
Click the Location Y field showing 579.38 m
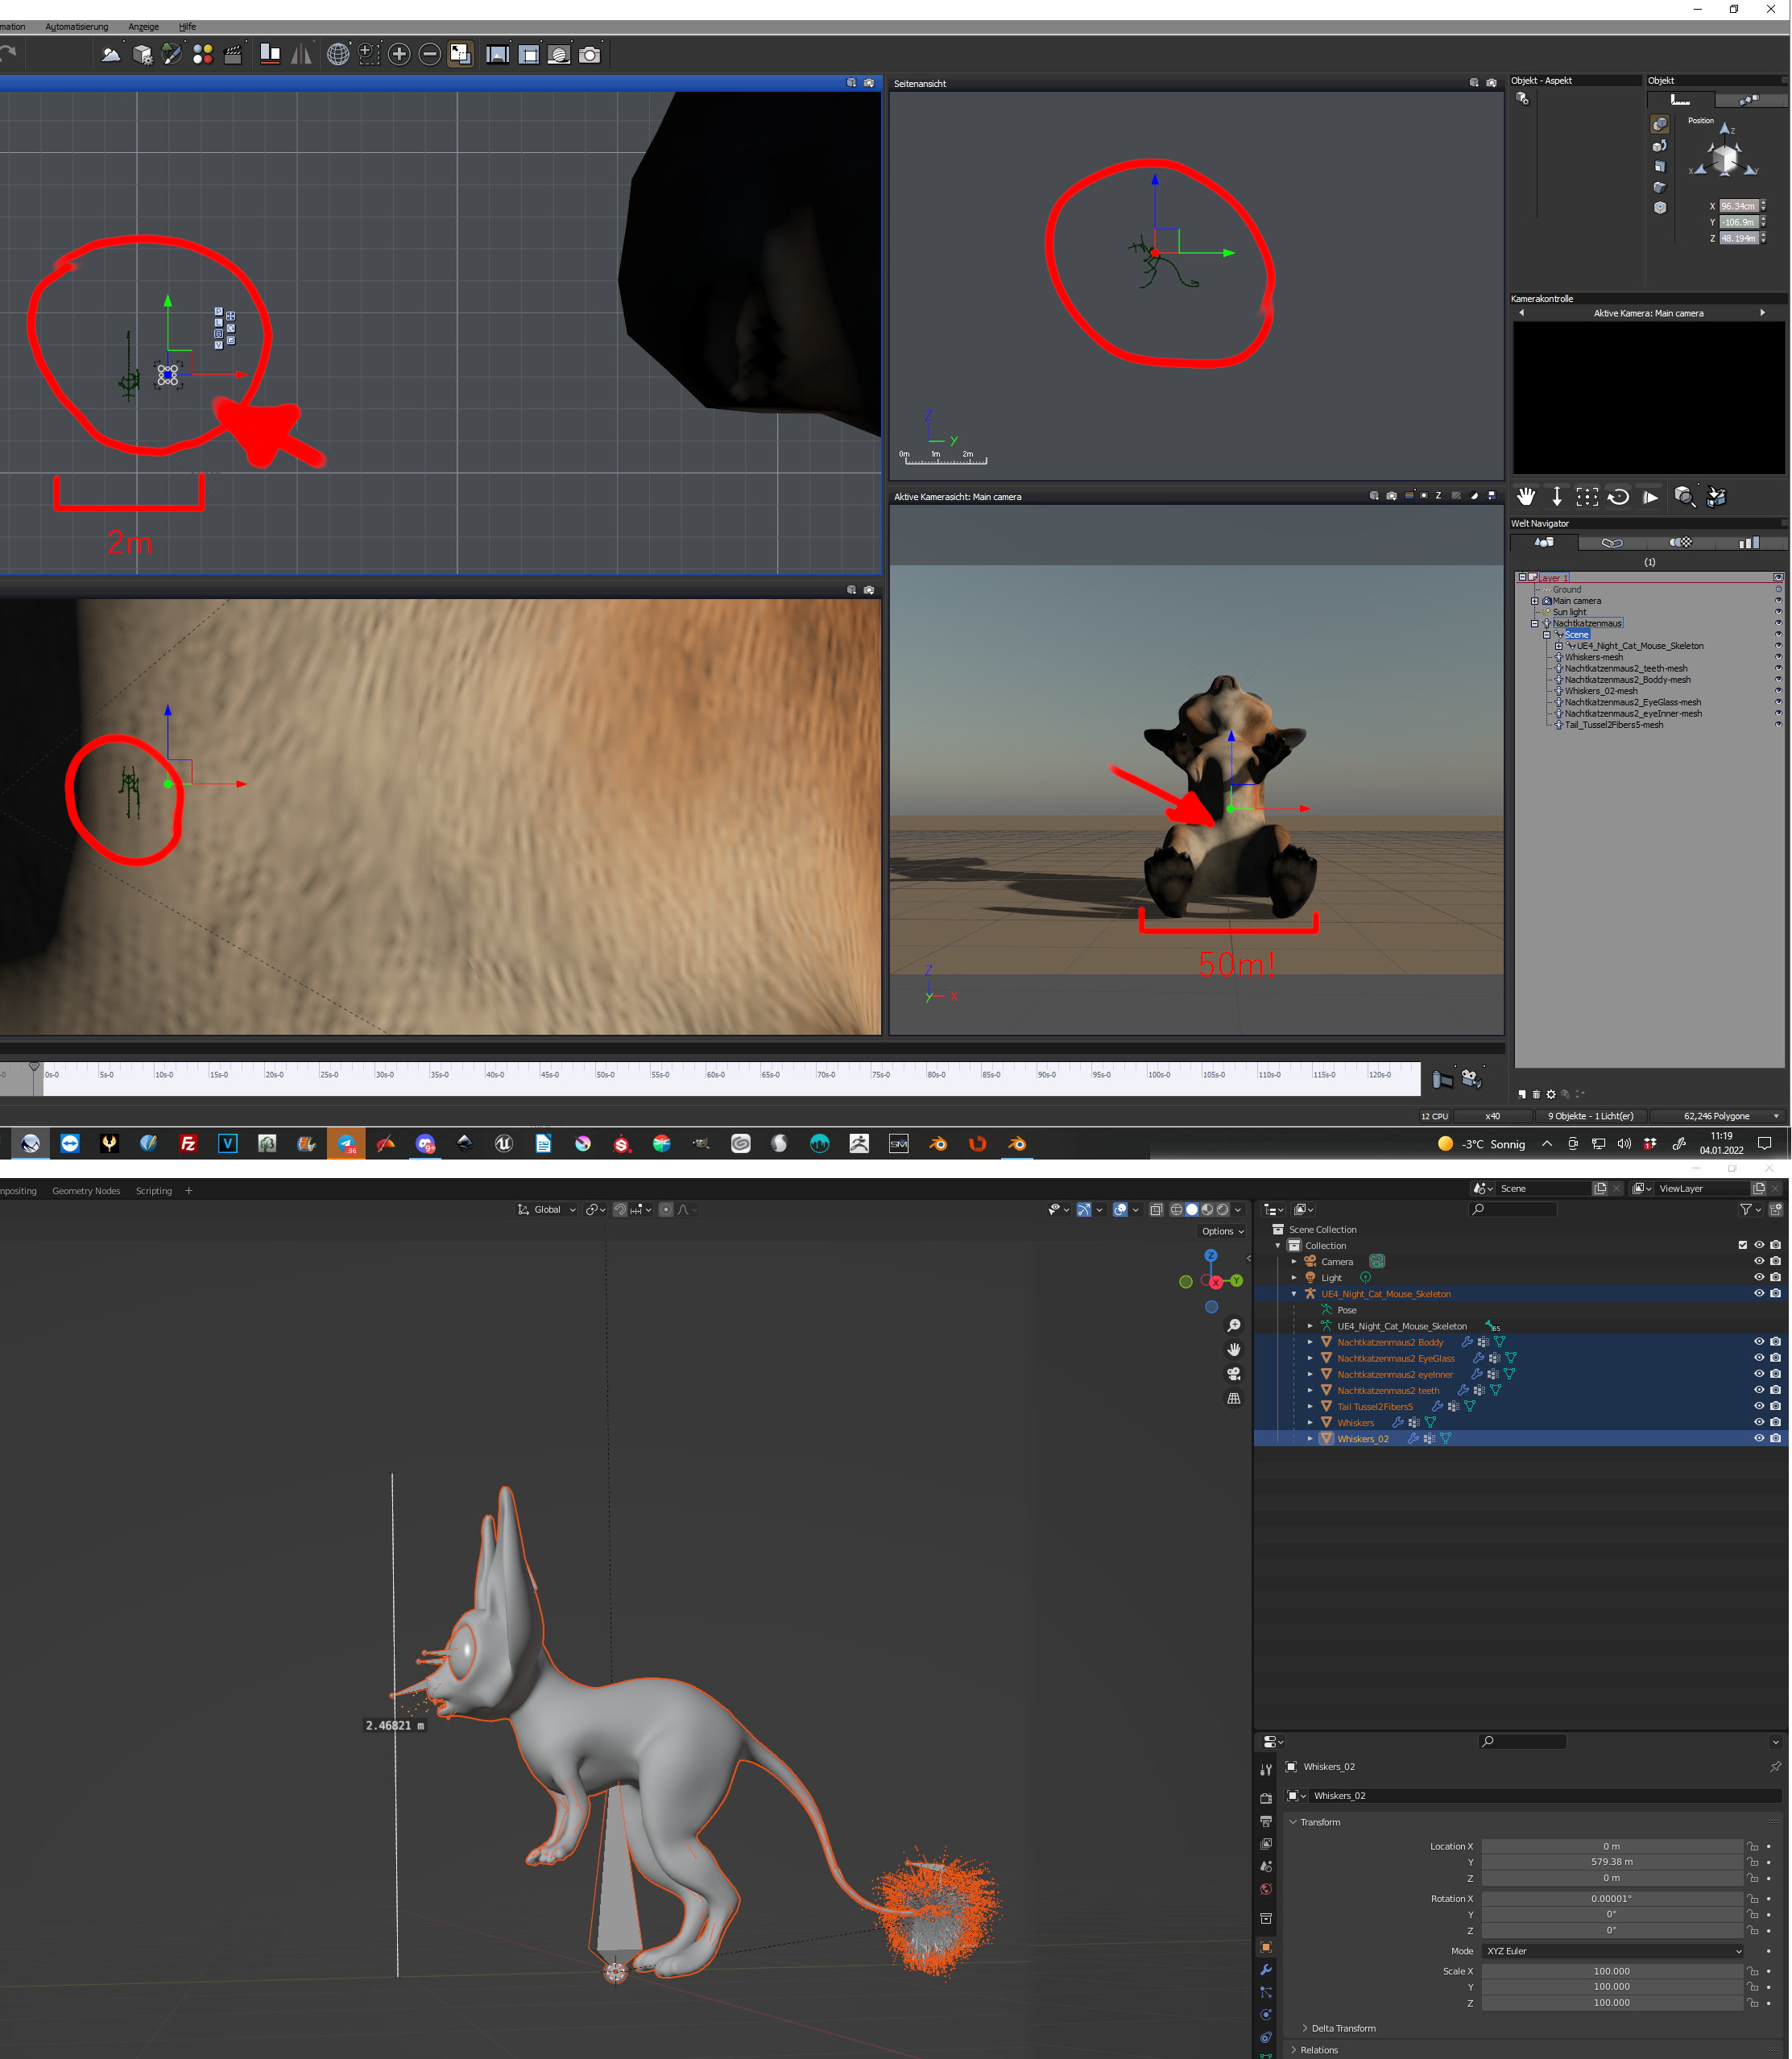point(1611,1862)
